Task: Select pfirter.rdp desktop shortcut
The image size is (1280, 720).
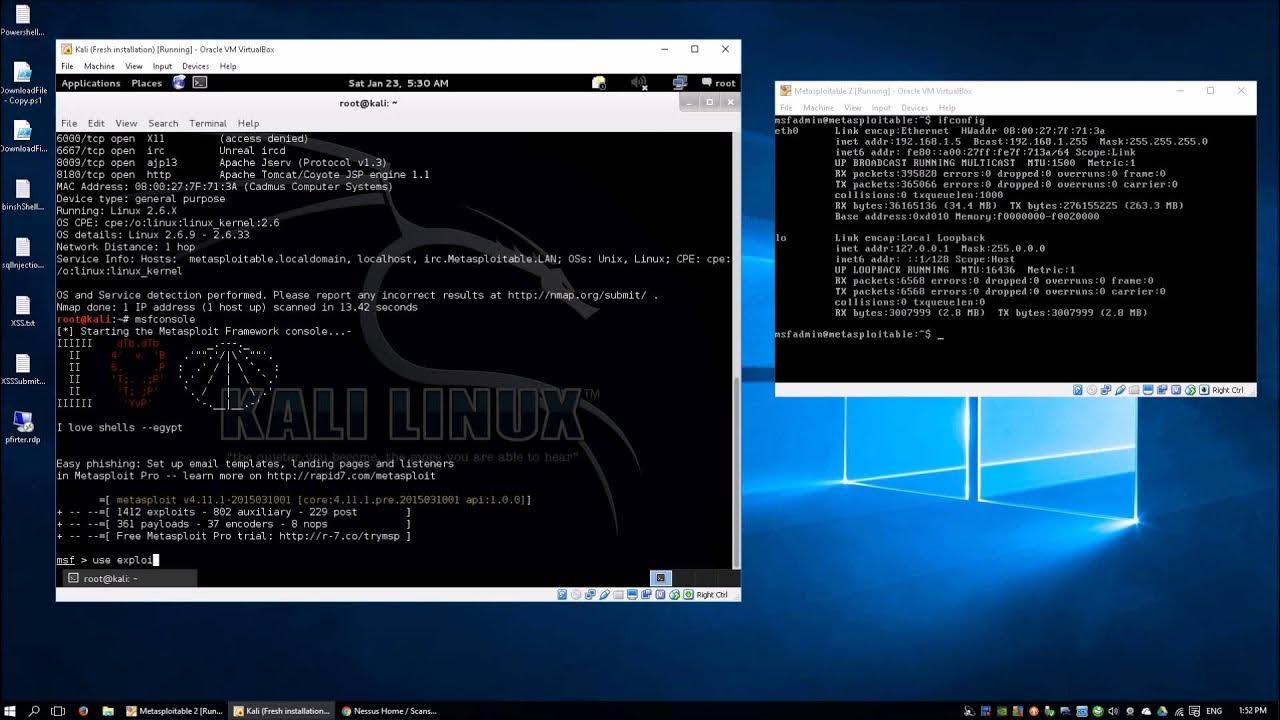Action: tap(23, 427)
